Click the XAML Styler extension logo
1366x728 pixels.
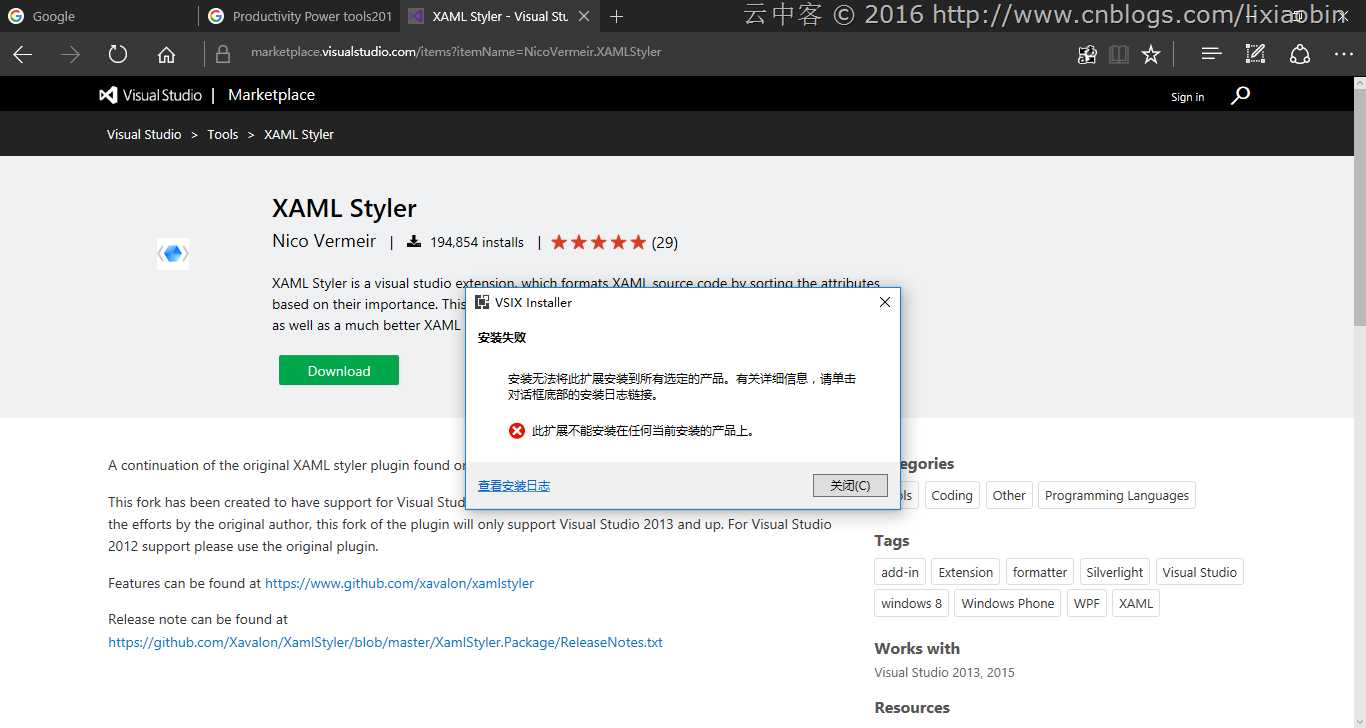(173, 254)
